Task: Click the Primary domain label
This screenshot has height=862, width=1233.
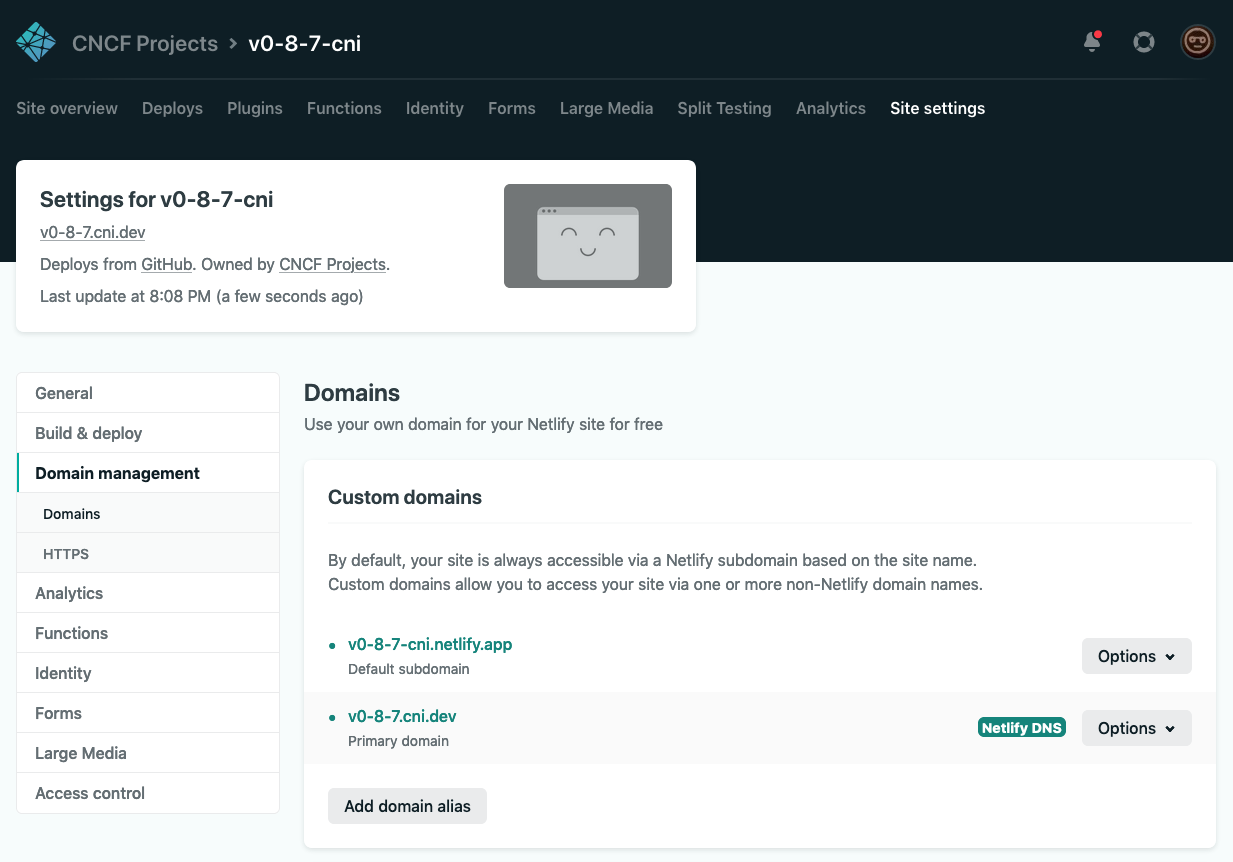Action: click(x=398, y=741)
